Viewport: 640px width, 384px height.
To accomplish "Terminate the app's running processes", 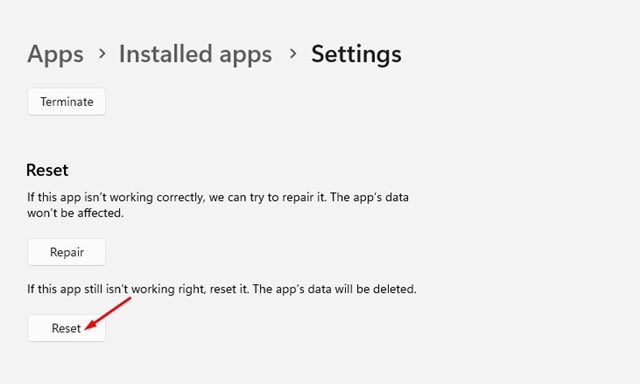I will pyautogui.click(x=67, y=102).
